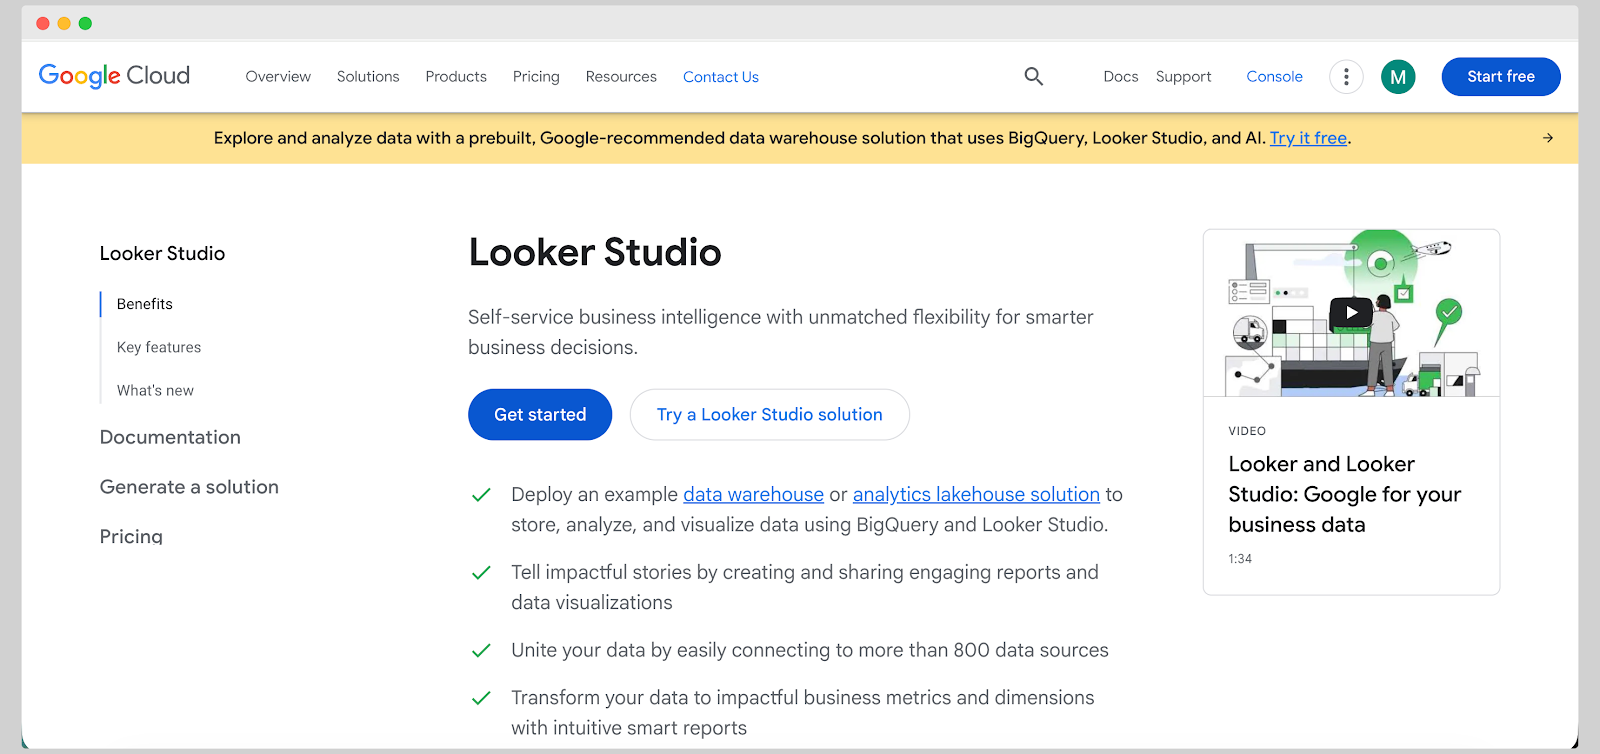Screen dimensions: 1600x754
Task: Open the Solutions menu
Action: [368, 77]
